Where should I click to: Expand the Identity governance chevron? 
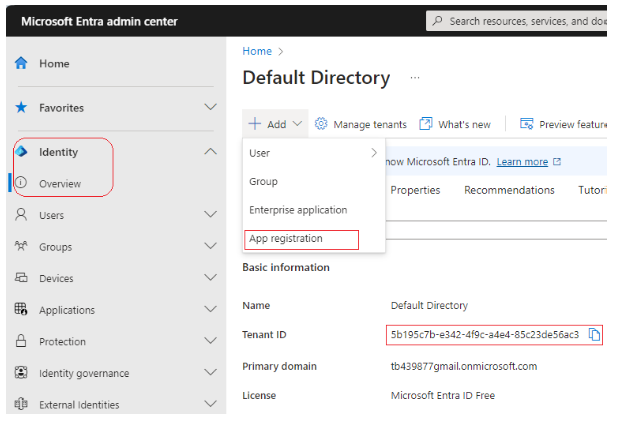point(210,372)
